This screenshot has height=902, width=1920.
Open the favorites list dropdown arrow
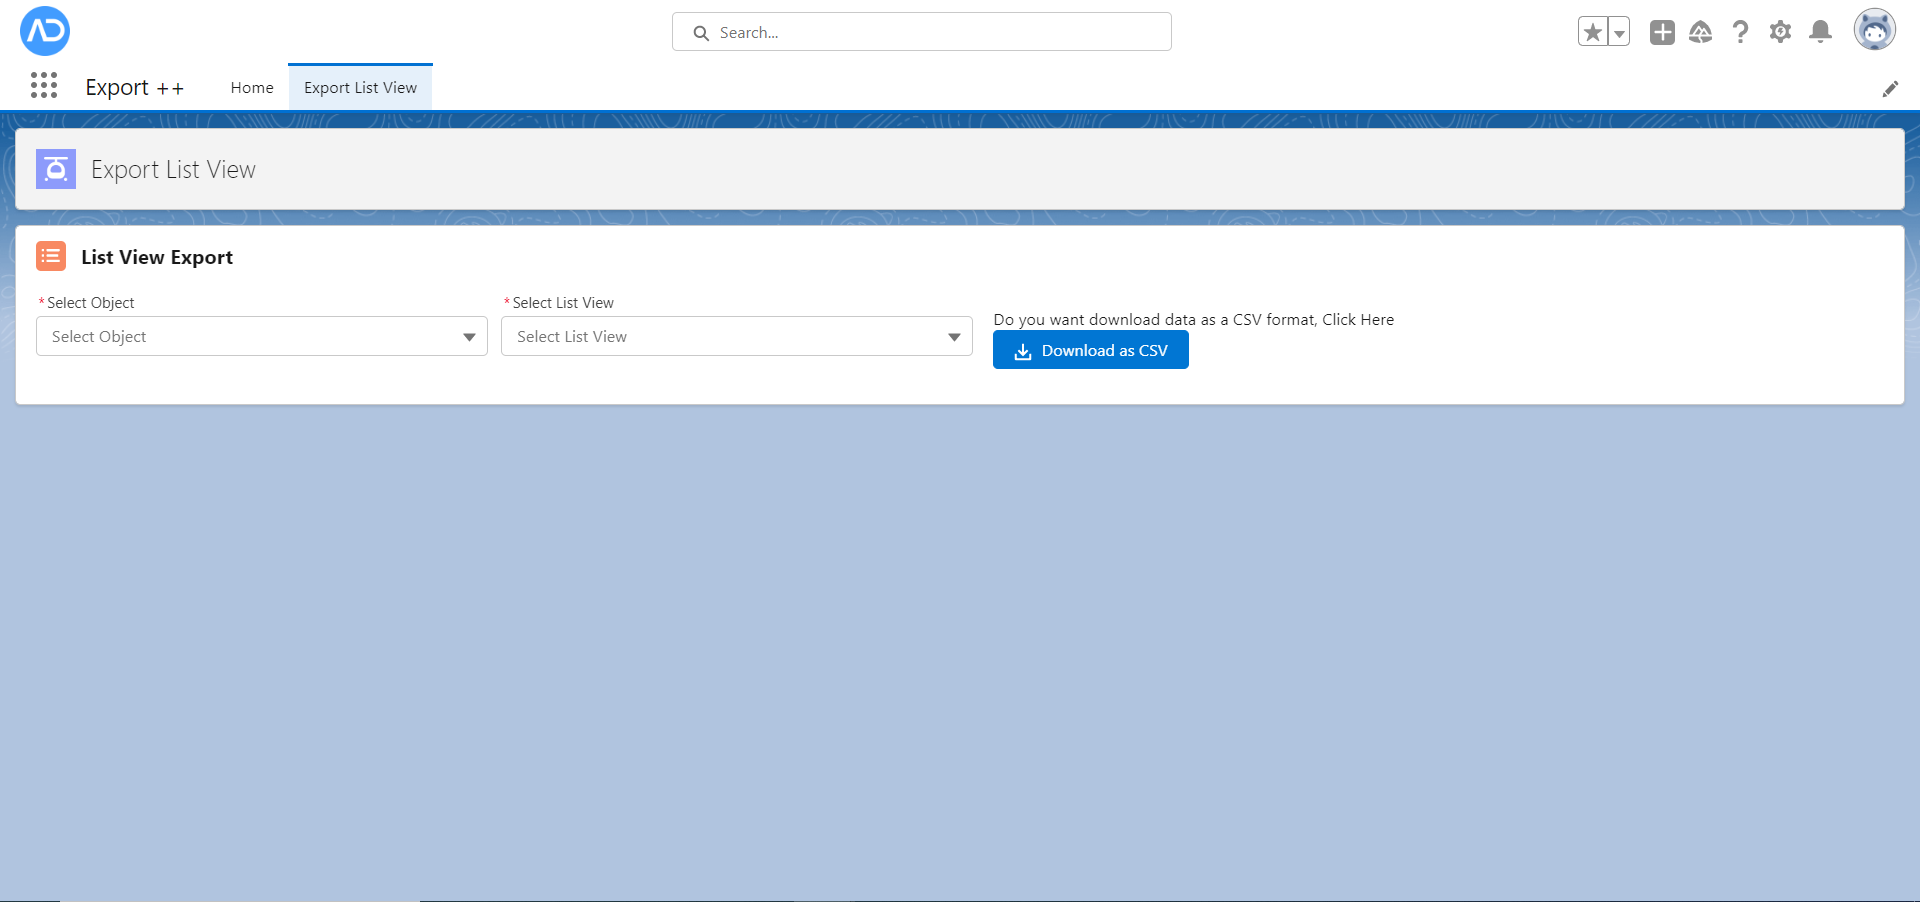(x=1619, y=32)
